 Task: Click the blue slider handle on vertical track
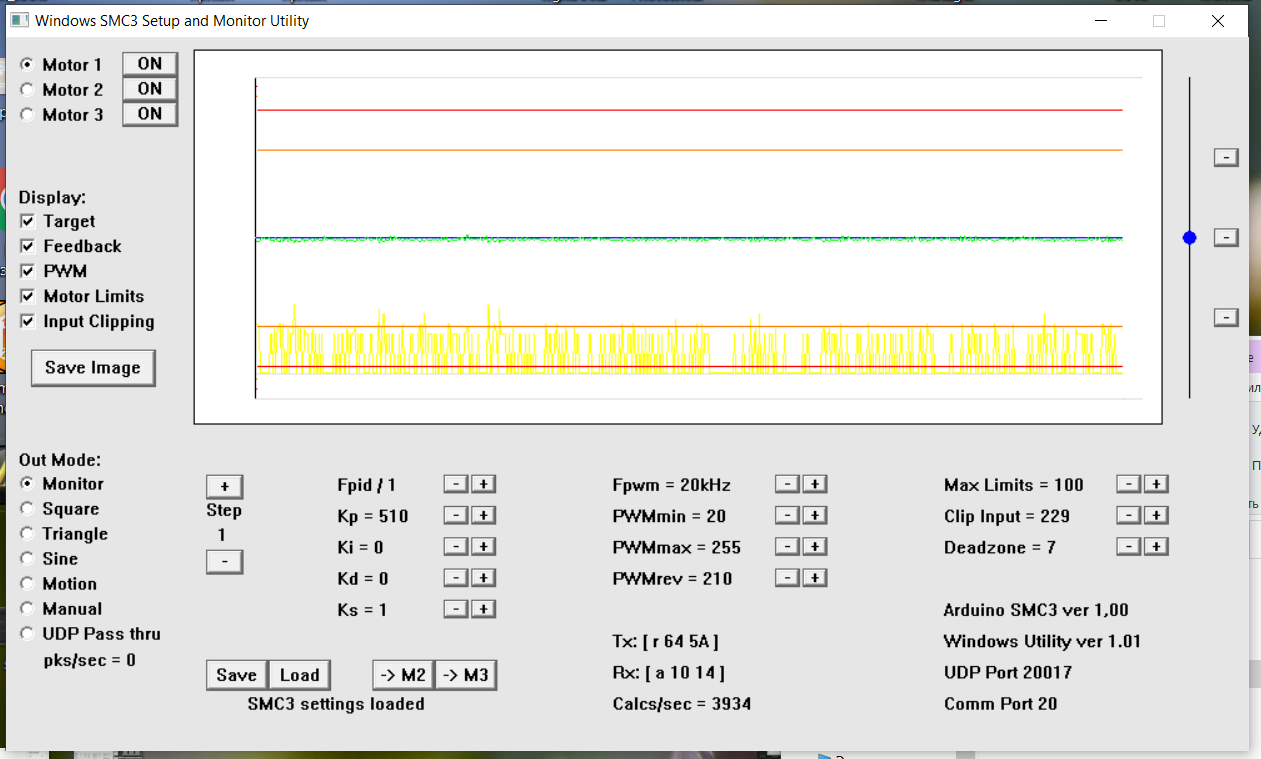click(x=1189, y=238)
